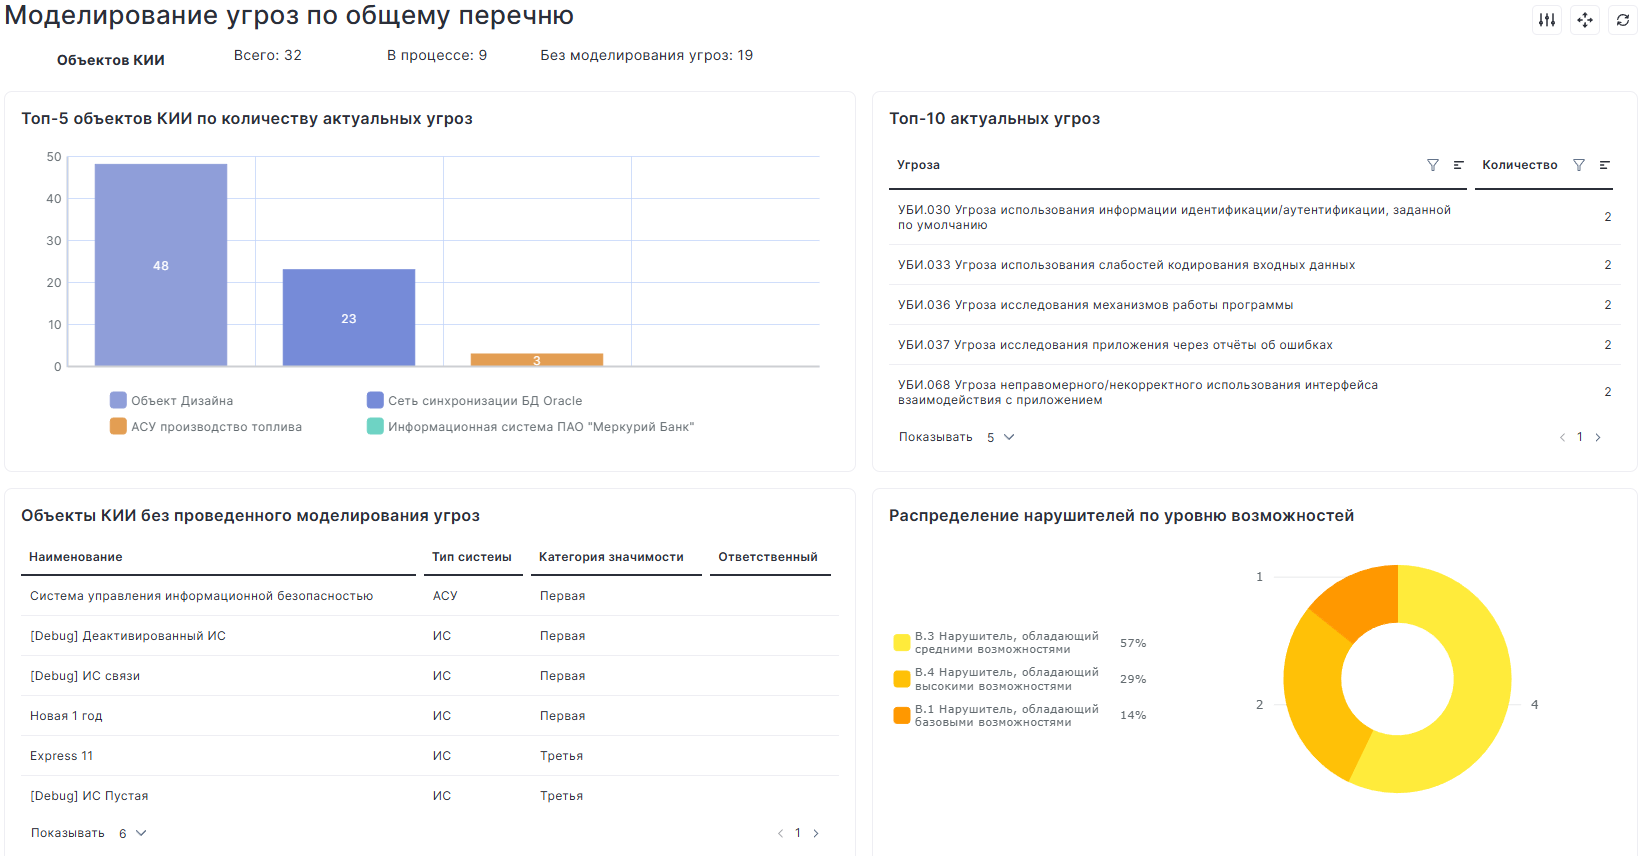
Task: Go to previous page of objects without modeling table
Action: [x=781, y=833]
